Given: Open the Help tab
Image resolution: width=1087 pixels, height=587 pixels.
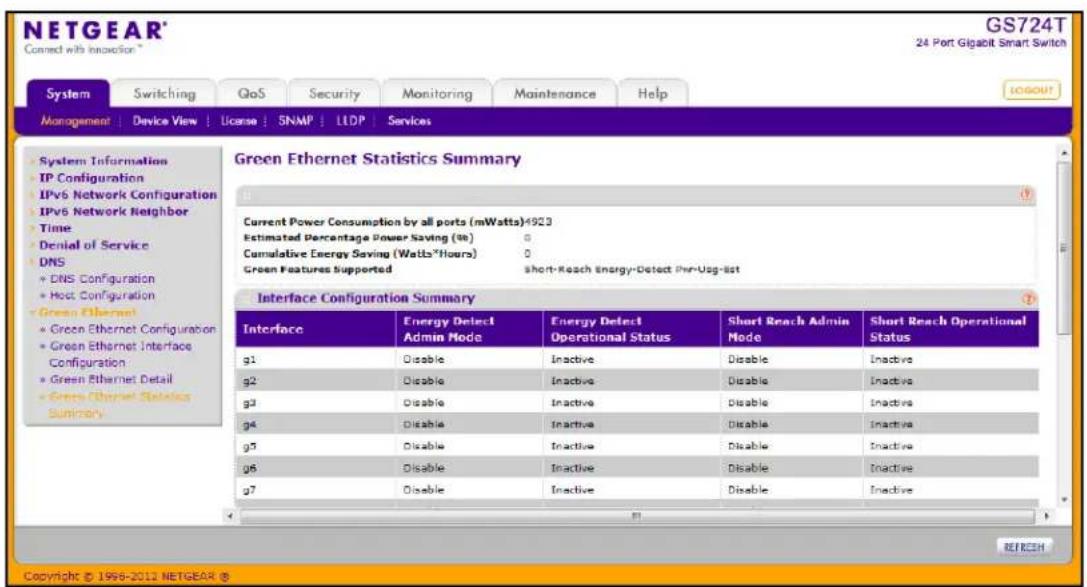Looking at the screenshot, I should [x=652, y=94].
